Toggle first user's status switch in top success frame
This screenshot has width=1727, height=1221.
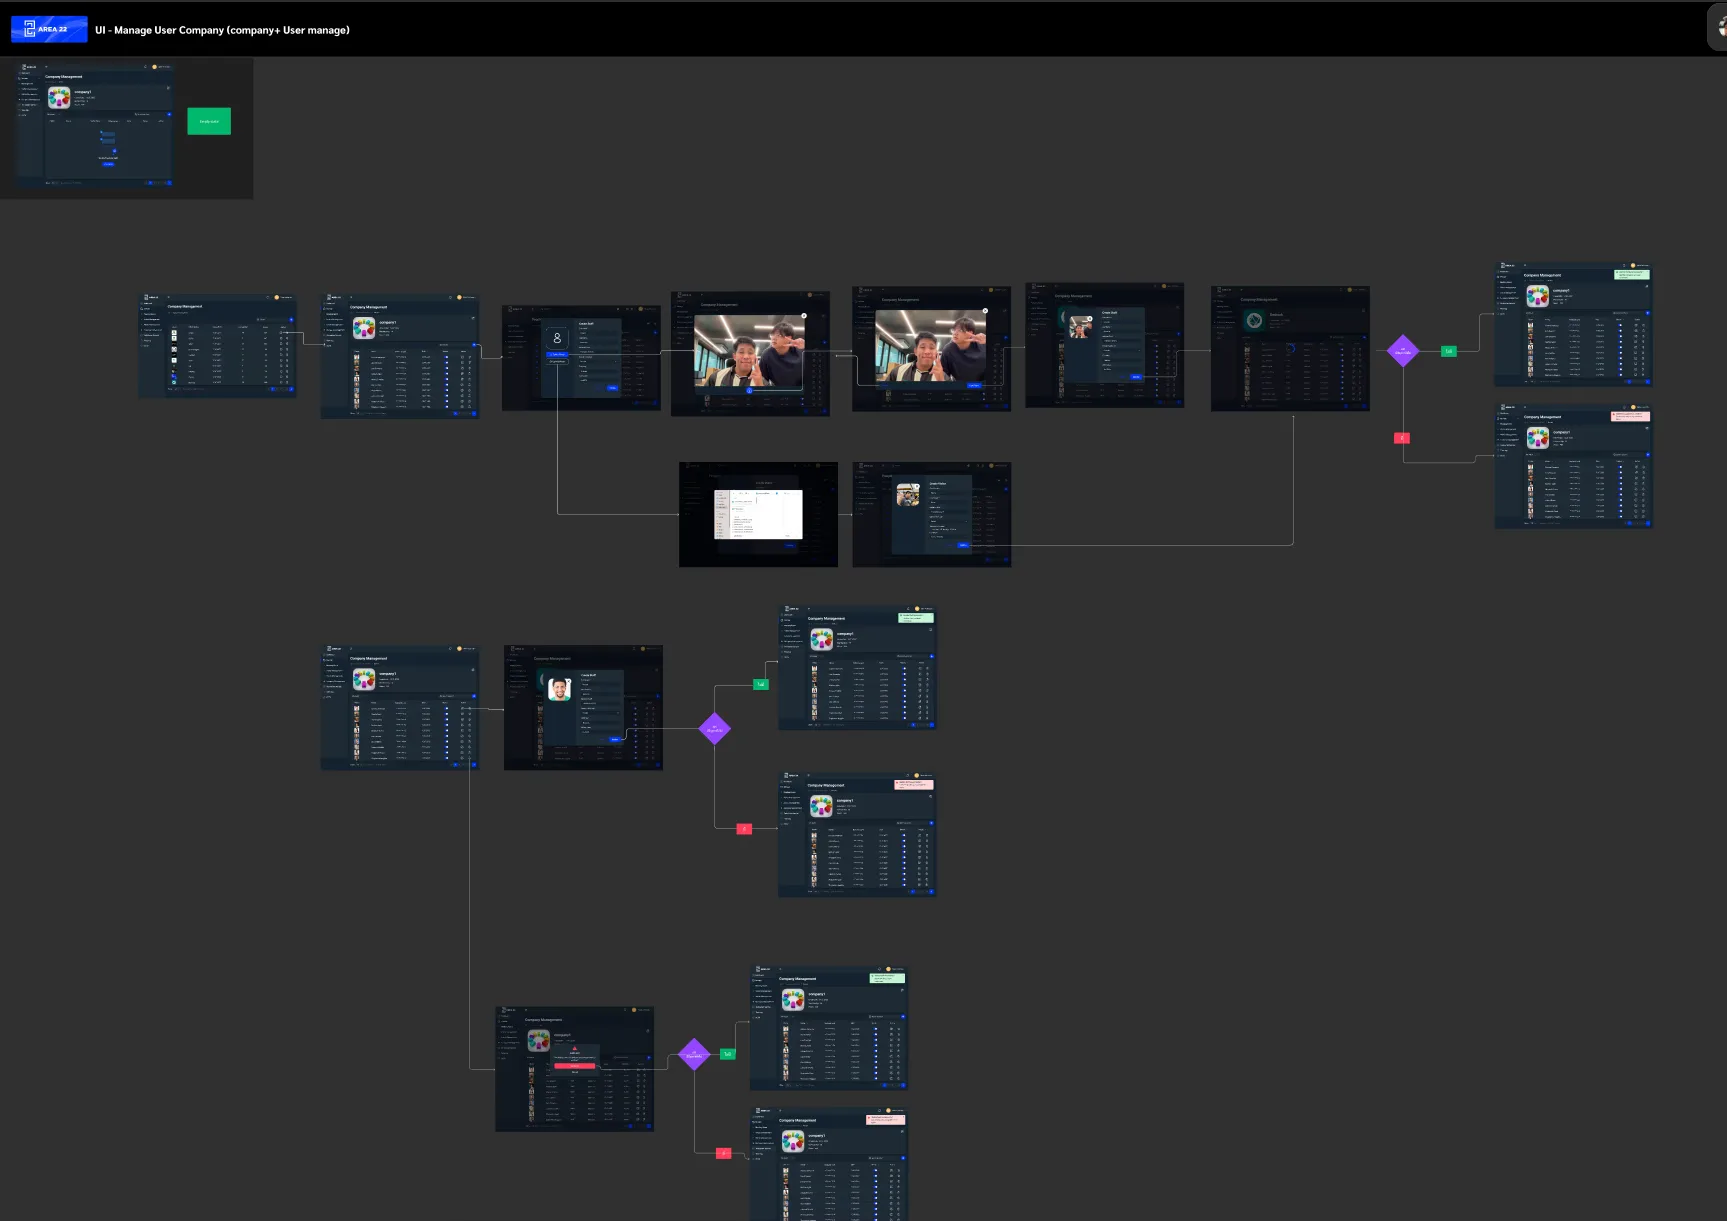point(1621,325)
